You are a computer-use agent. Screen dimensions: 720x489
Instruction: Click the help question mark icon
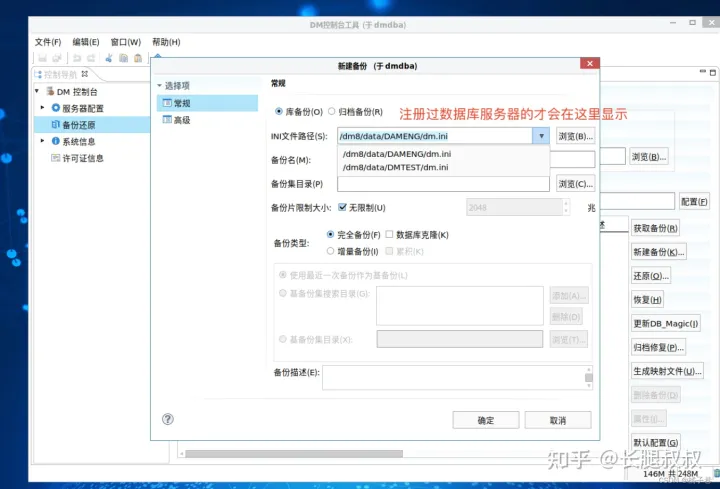pos(168,419)
